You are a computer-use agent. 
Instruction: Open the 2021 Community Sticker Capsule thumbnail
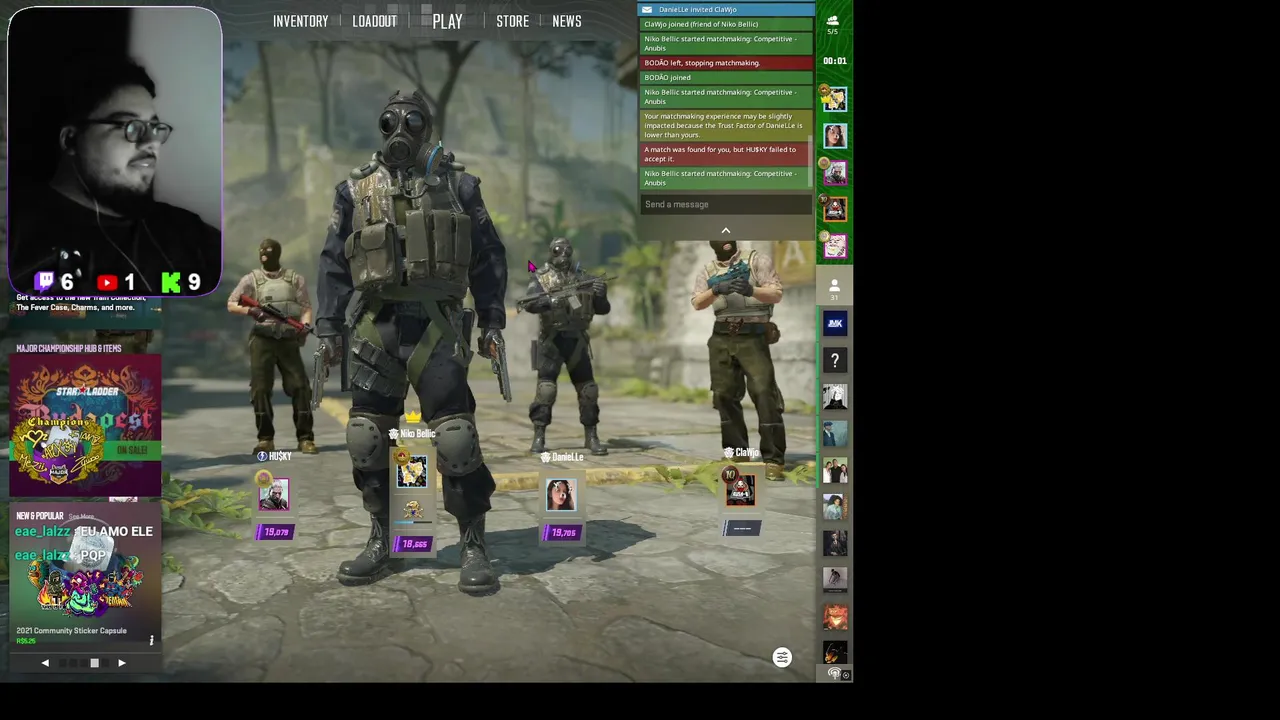click(x=85, y=585)
